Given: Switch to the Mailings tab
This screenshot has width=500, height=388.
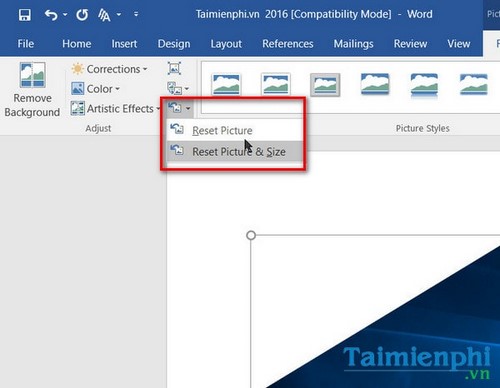Looking at the screenshot, I should pos(353,44).
